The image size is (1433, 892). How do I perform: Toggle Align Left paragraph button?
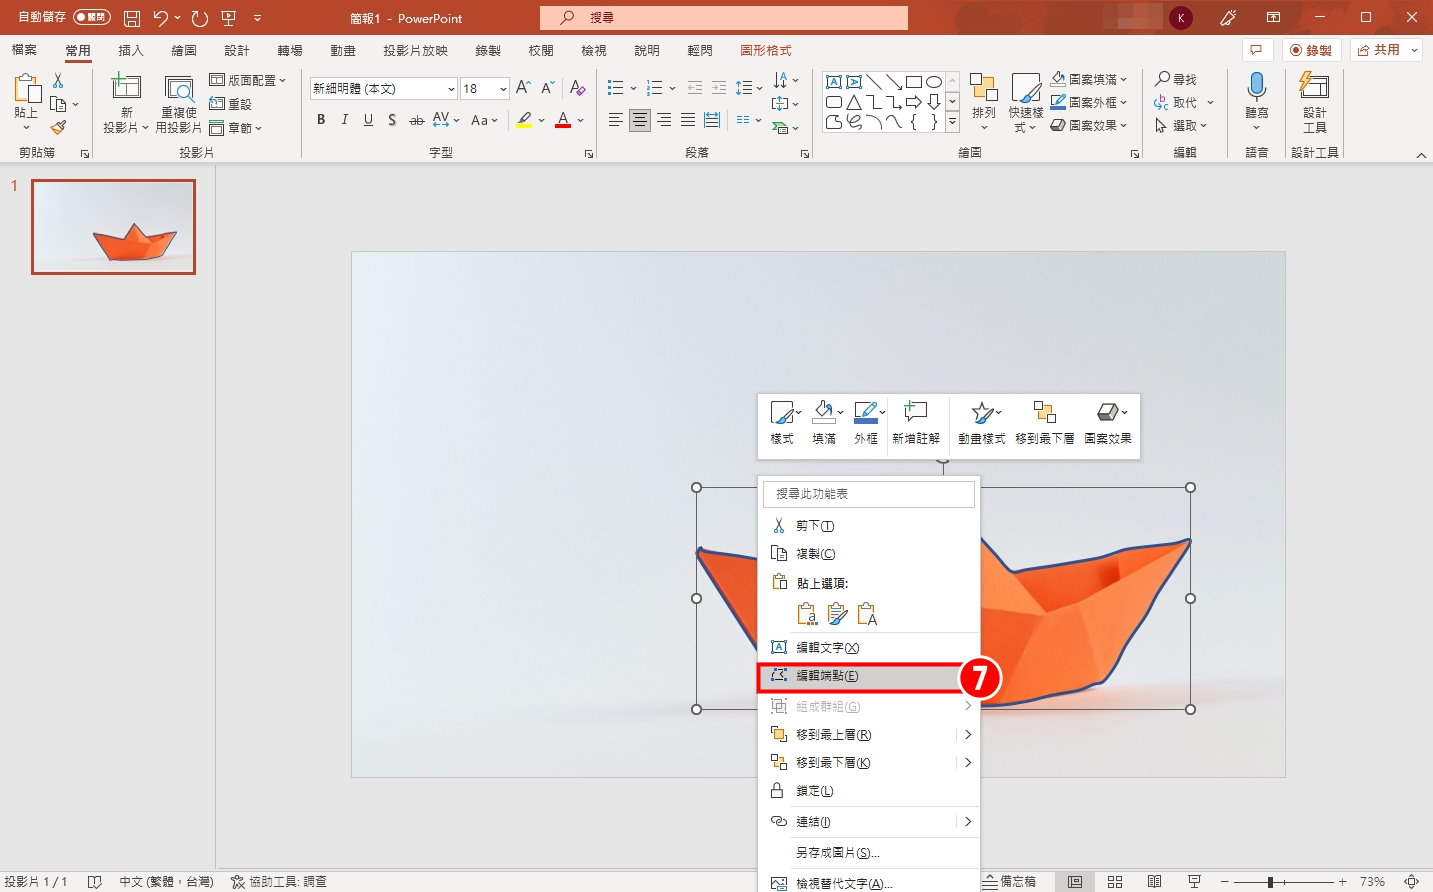616,120
